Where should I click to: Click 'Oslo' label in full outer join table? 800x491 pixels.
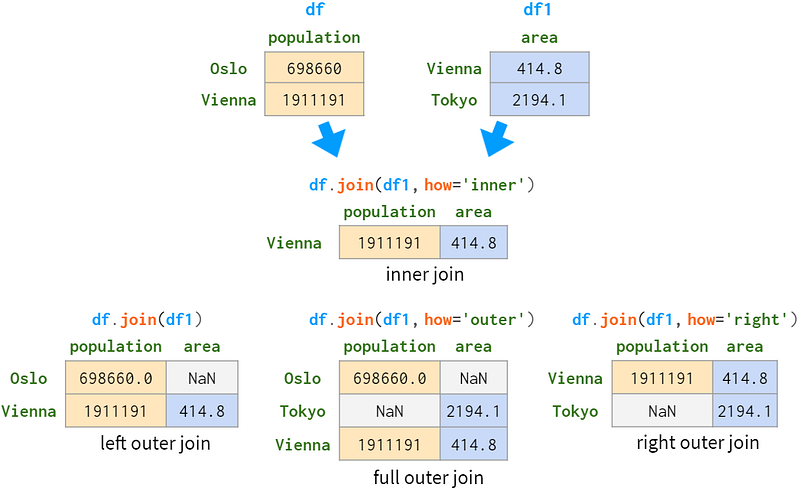click(x=303, y=378)
